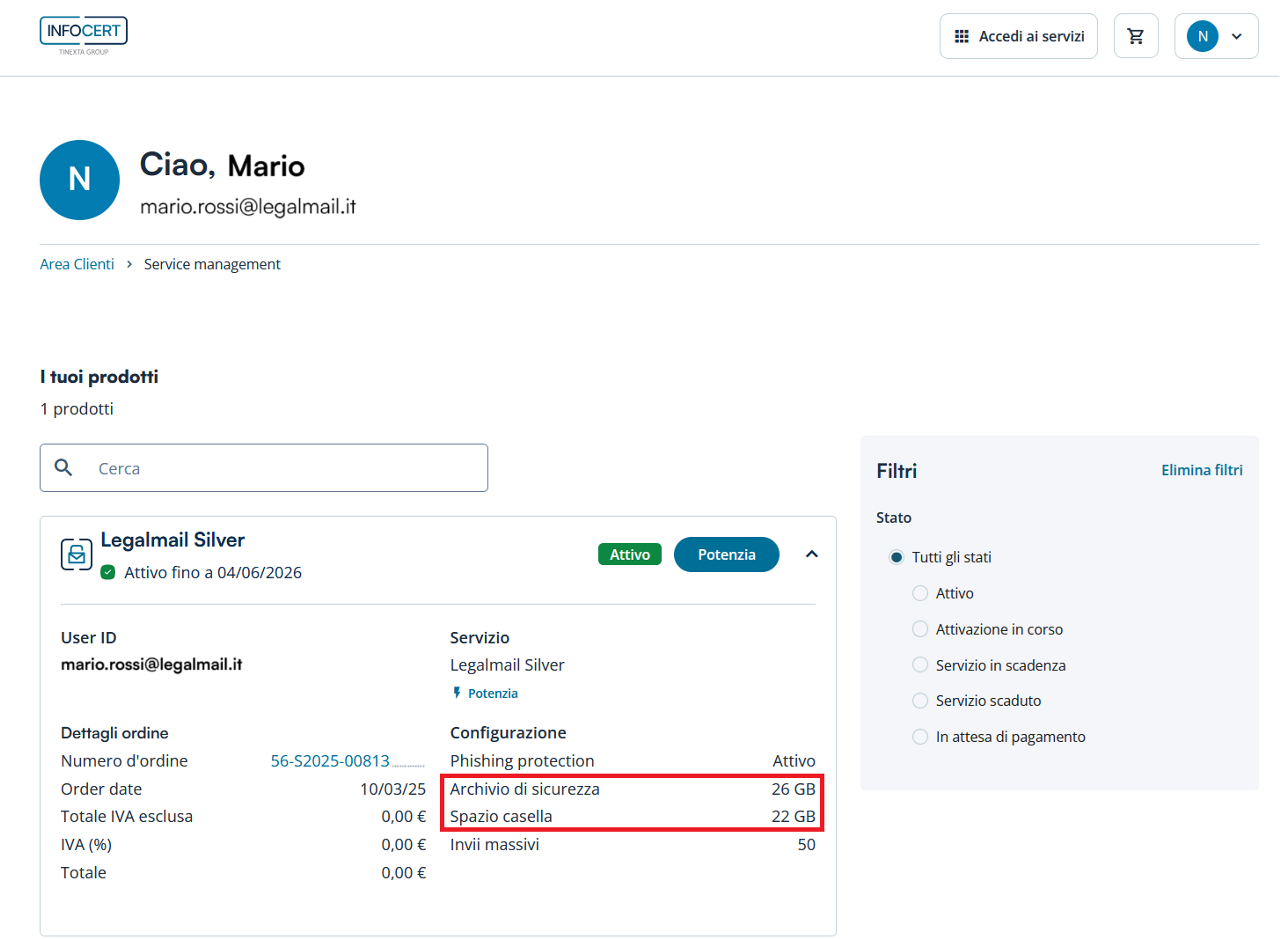
Task: Click the search magnifier icon
Action: [64, 468]
